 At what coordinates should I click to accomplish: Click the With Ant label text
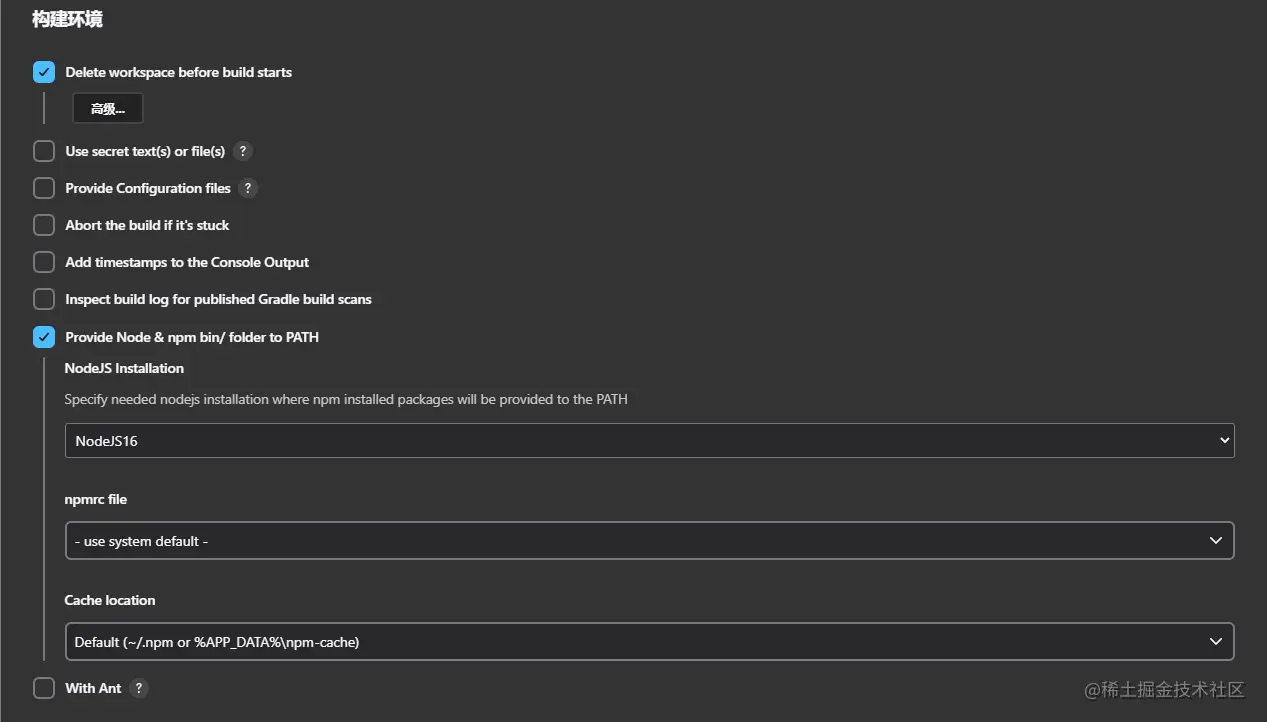pyautogui.click(x=93, y=688)
